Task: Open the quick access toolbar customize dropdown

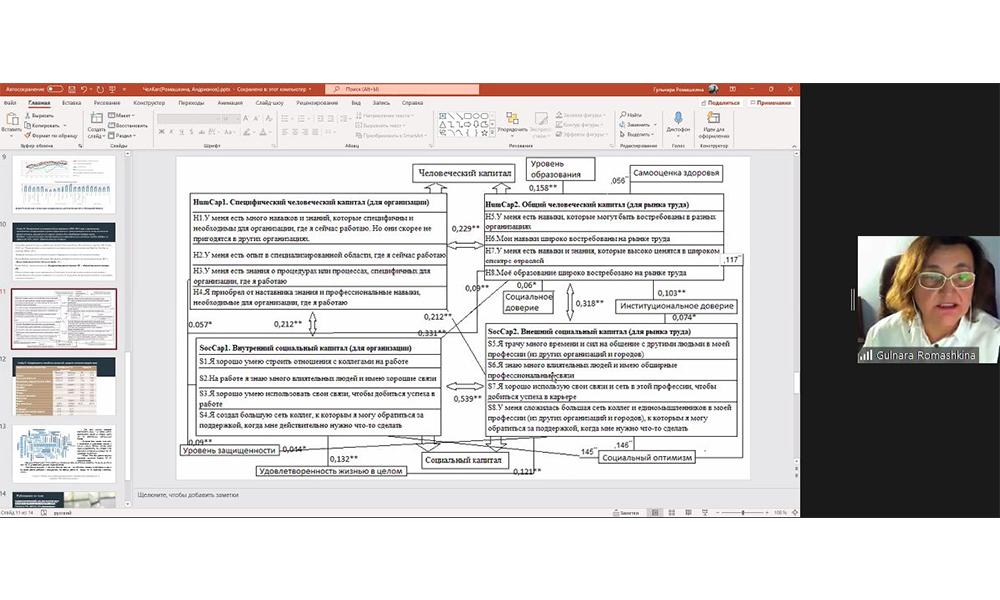Action: pos(124,89)
